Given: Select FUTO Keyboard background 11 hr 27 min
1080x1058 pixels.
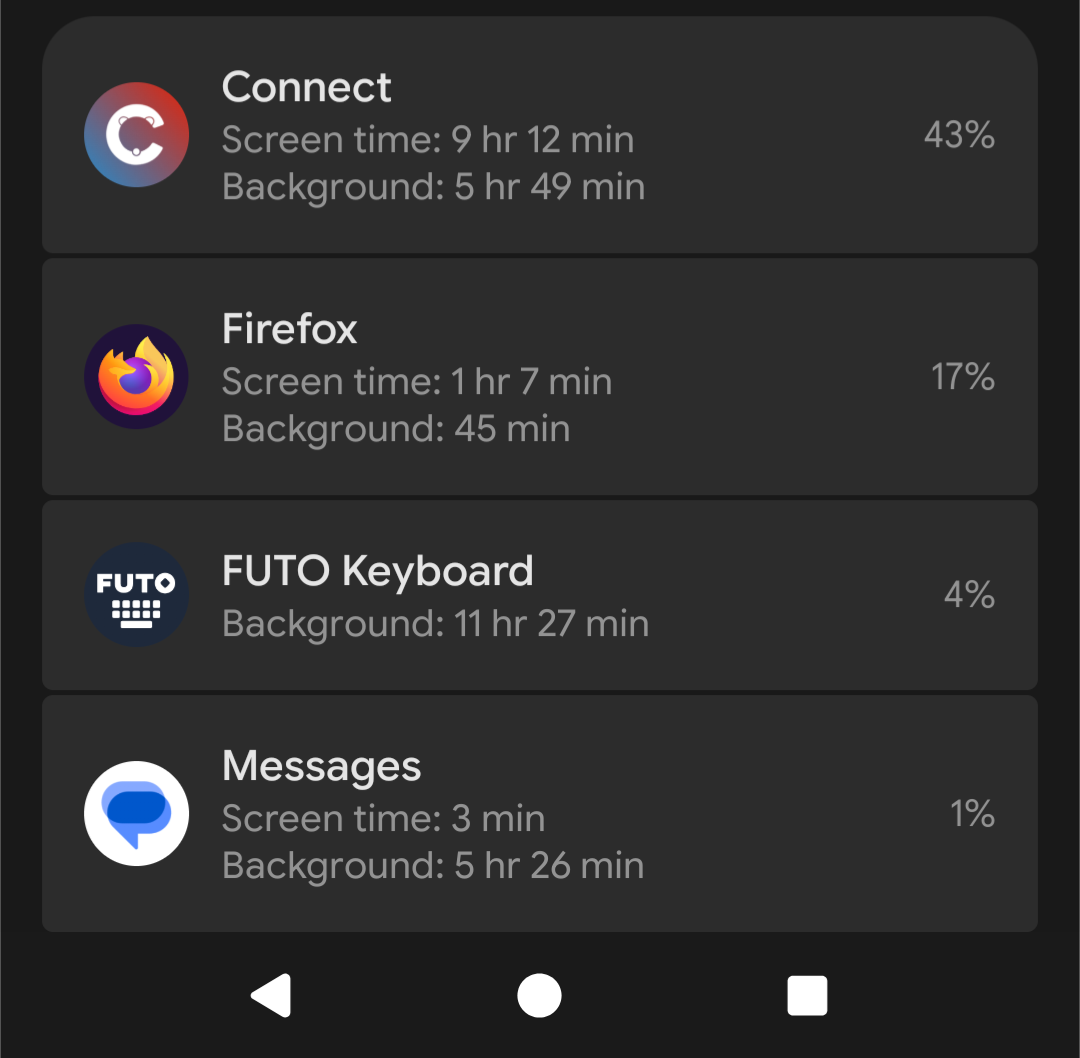Looking at the screenshot, I should [435, 624].
